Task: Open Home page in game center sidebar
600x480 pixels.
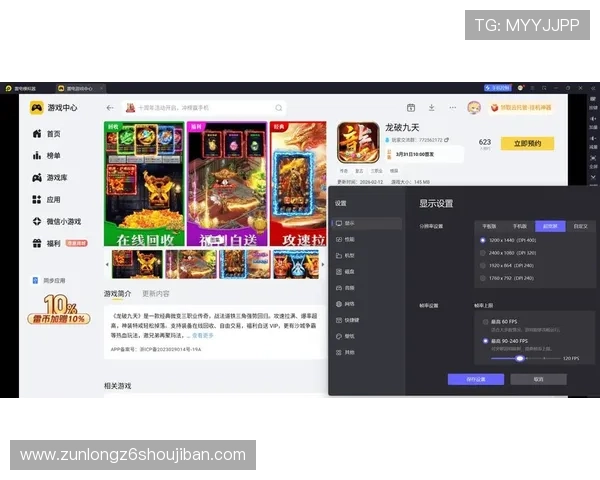Action: coord(47,134)
